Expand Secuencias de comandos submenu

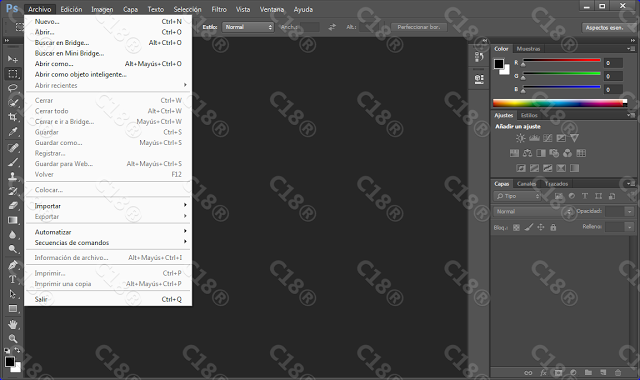point(108,242)
